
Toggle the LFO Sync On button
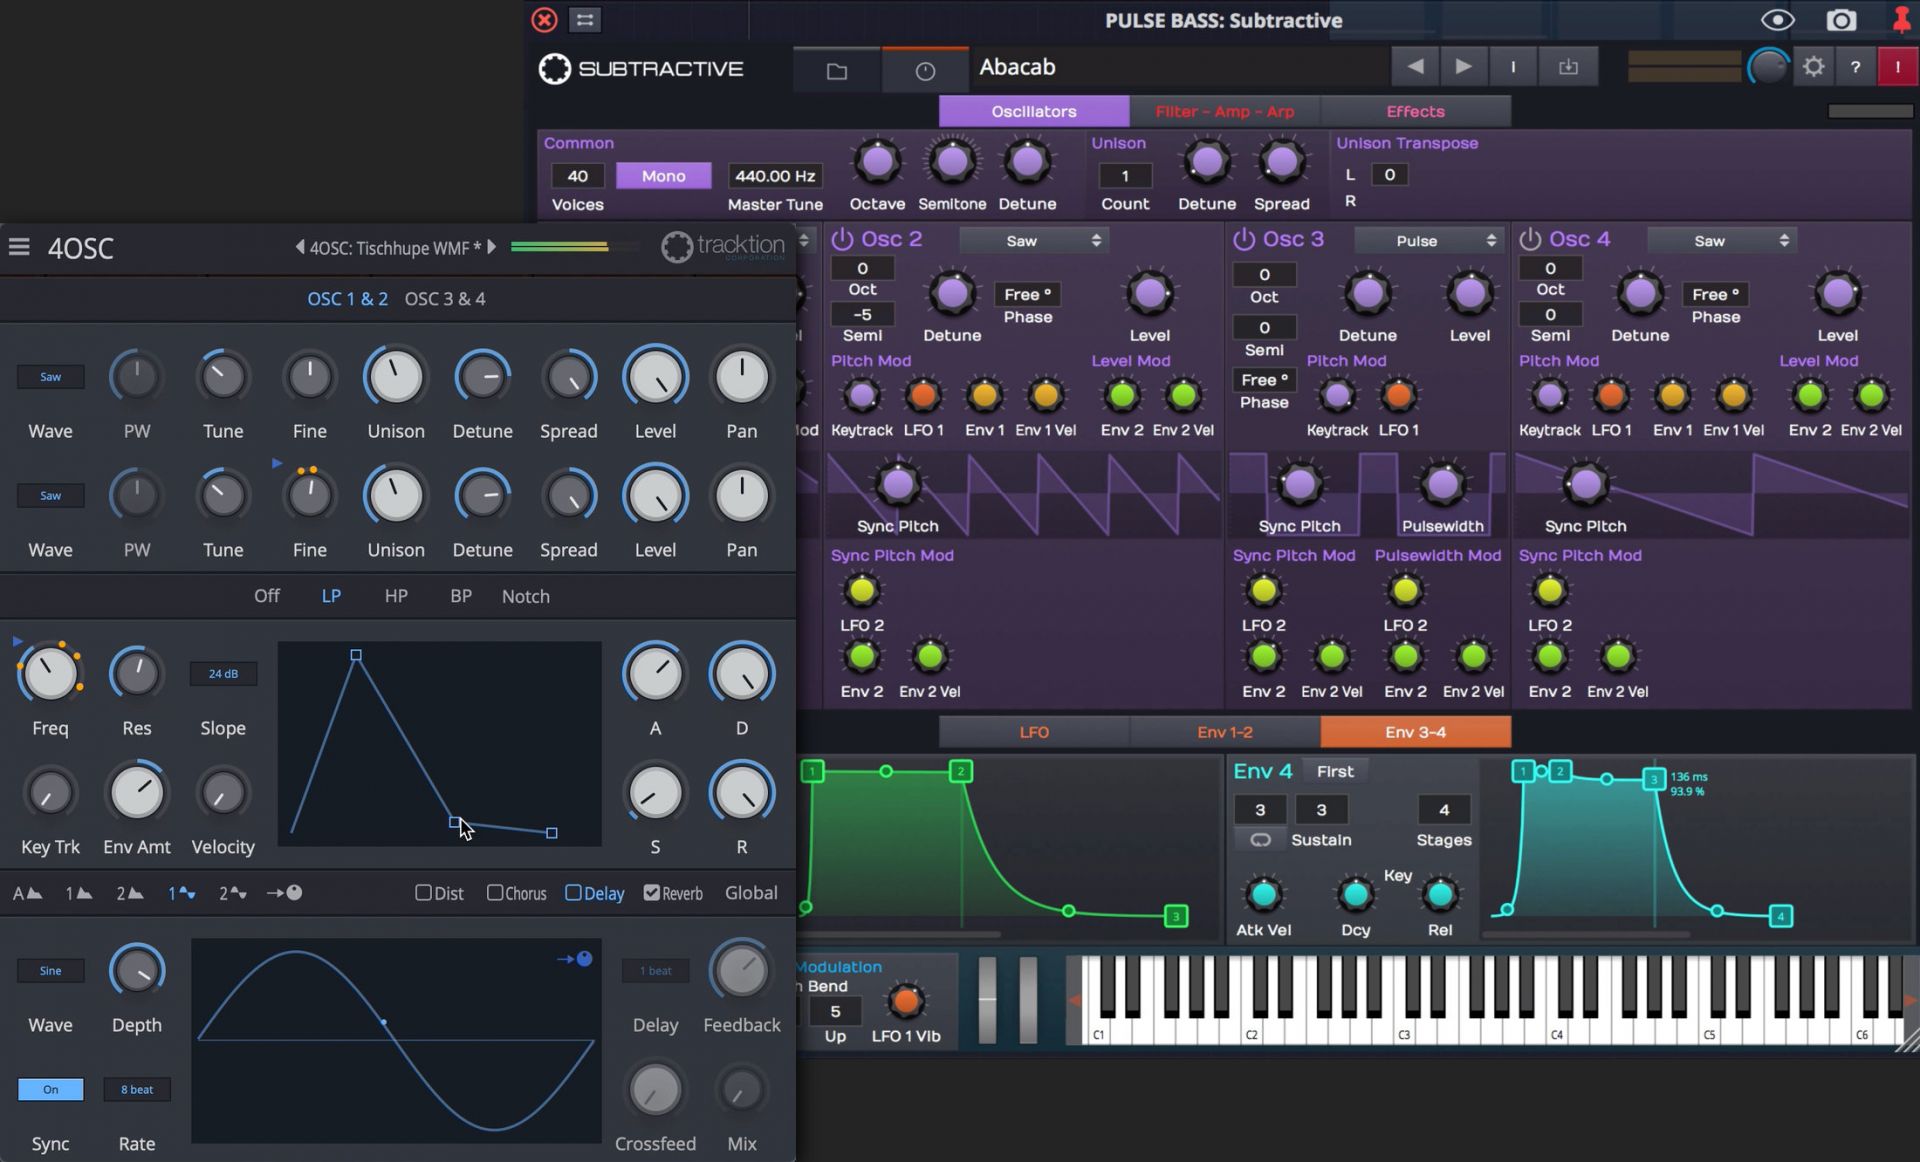tap(50, 1089)
